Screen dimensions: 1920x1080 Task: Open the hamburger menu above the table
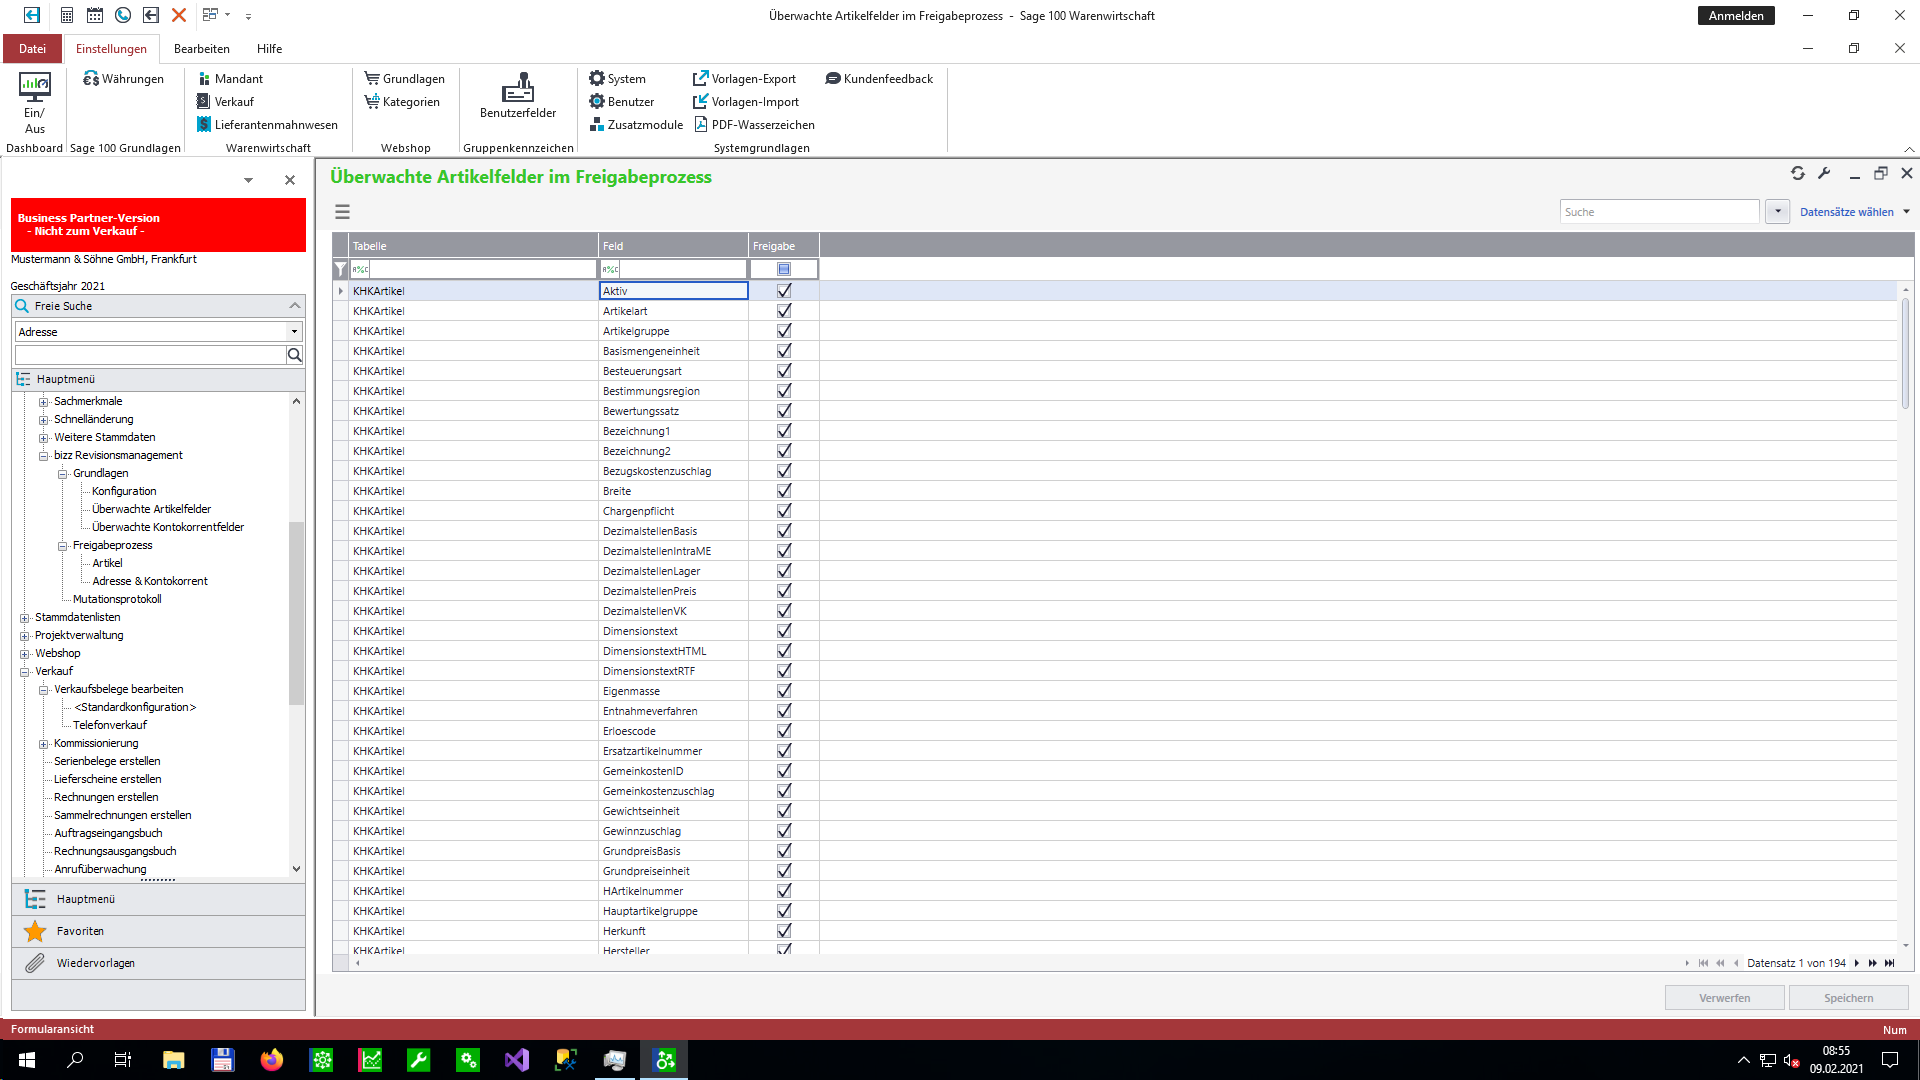342,212
